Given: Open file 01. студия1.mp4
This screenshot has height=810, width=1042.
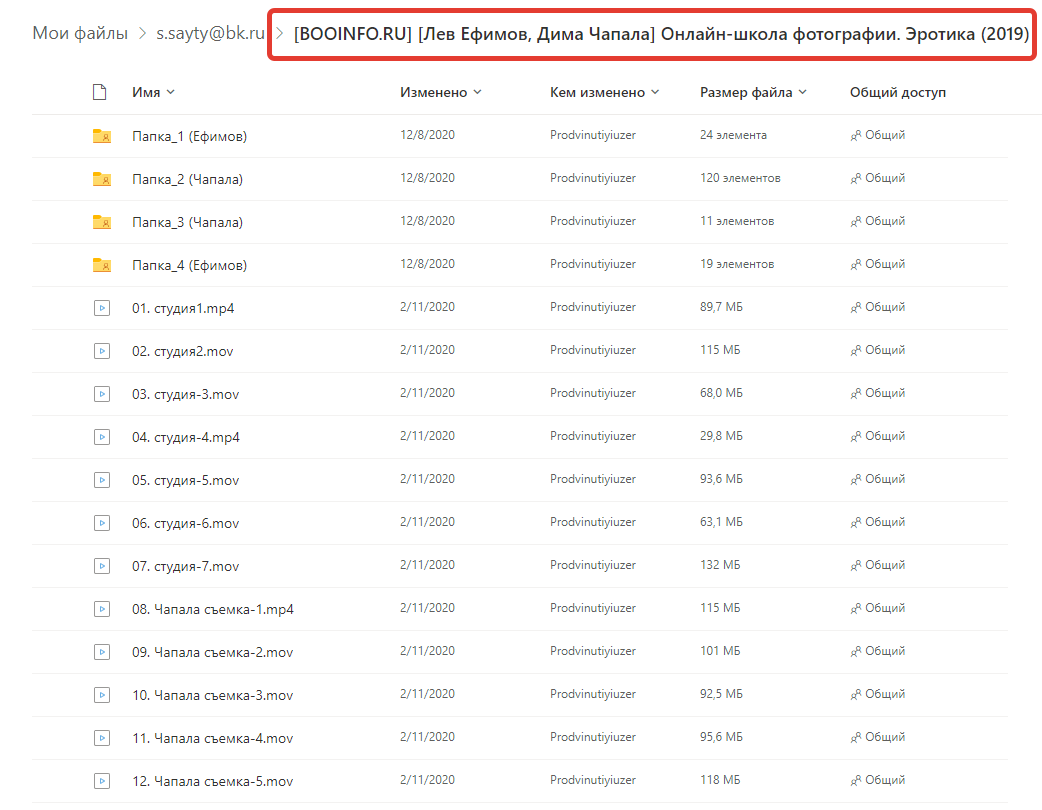Looking at the screenshot, I should (183, 308).
